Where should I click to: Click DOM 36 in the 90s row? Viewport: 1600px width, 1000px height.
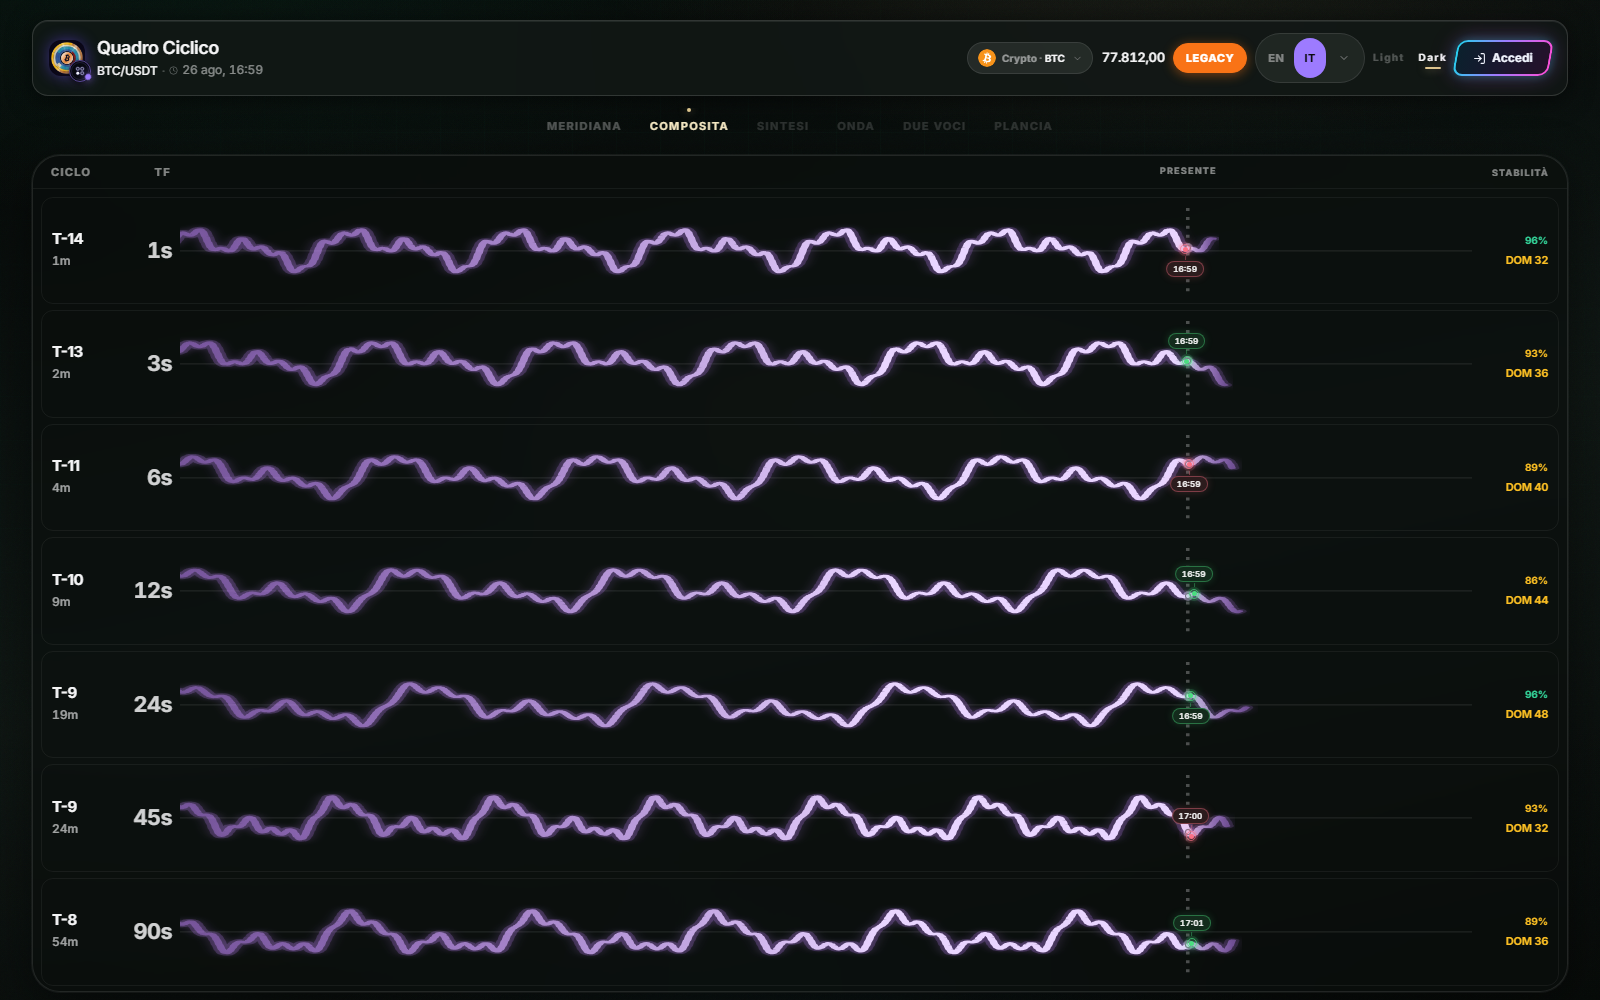point(1527,941)
